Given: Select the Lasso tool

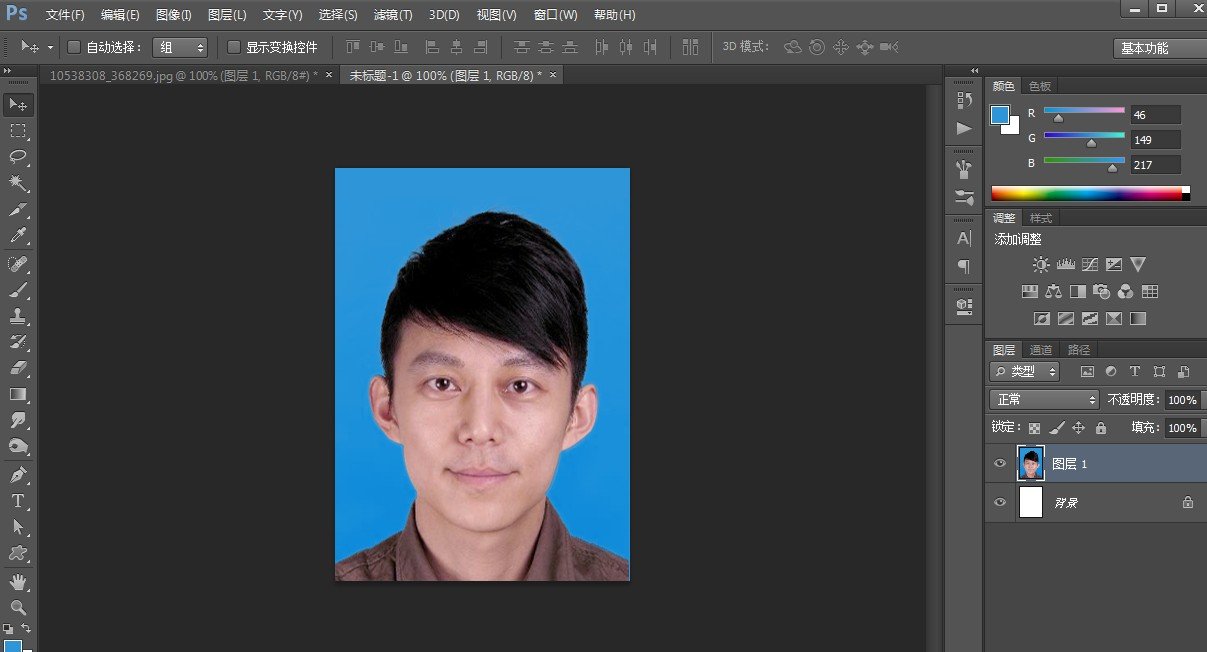Looking at the screenshot, I should (x=18, y=157).
